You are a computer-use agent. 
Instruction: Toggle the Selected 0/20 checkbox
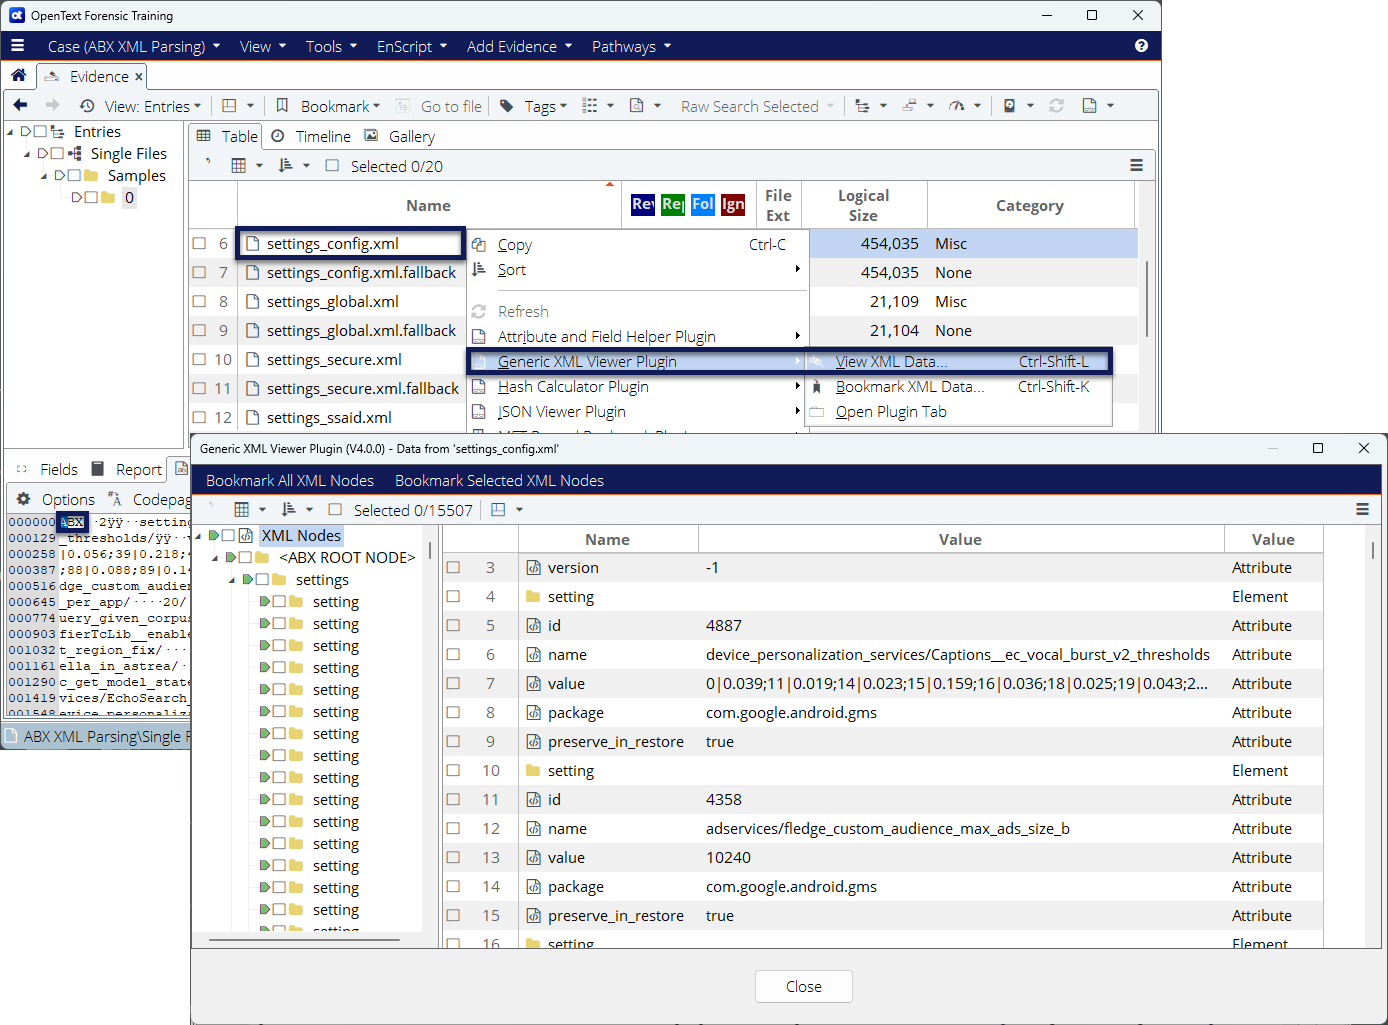tap(332, 166)
